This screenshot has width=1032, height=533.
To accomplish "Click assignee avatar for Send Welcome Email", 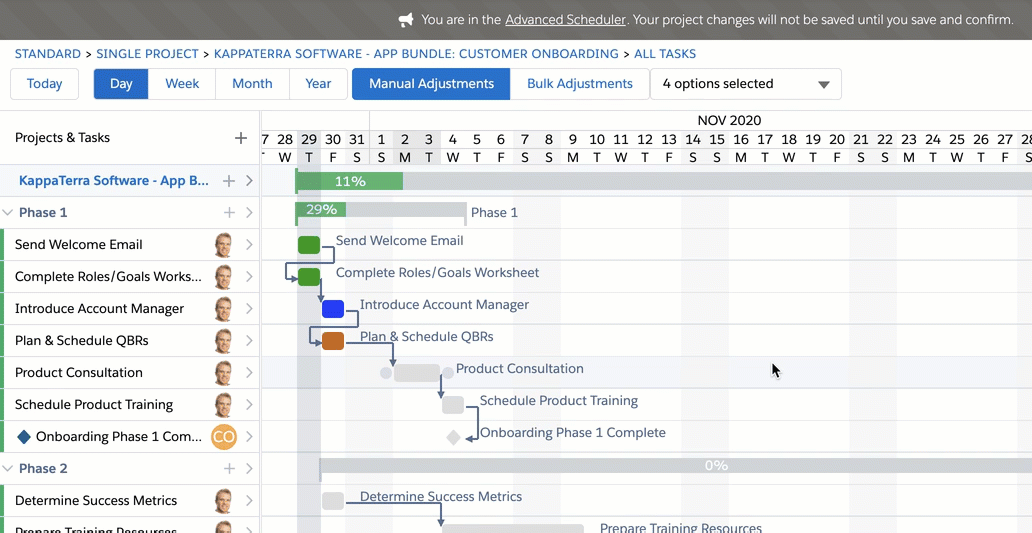I will click(223, 245).
